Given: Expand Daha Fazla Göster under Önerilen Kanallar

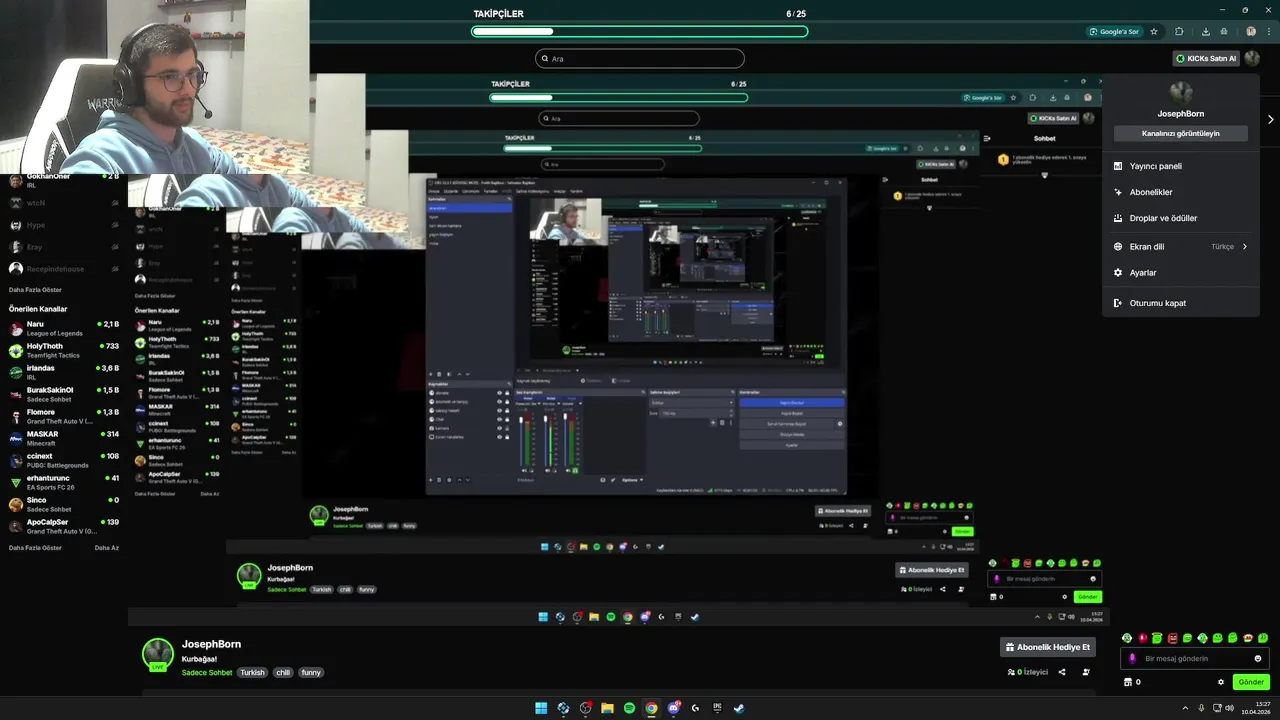Looking at the screenshot, I should tap(35, 548).
